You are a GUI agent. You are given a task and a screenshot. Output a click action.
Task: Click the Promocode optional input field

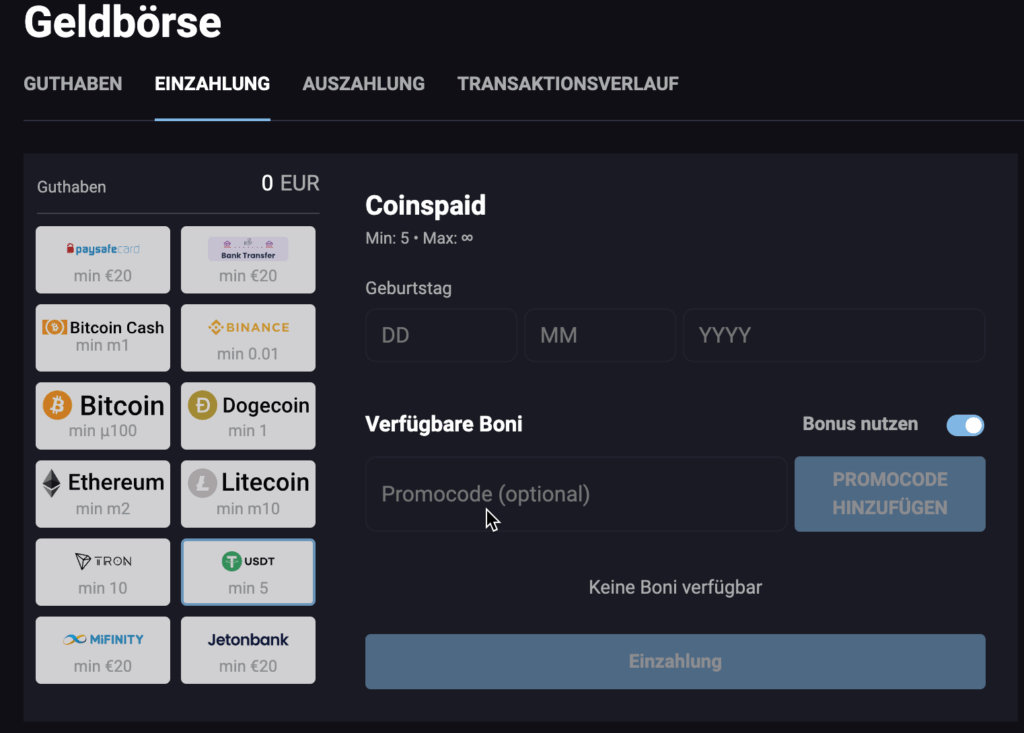click(575, 493)
